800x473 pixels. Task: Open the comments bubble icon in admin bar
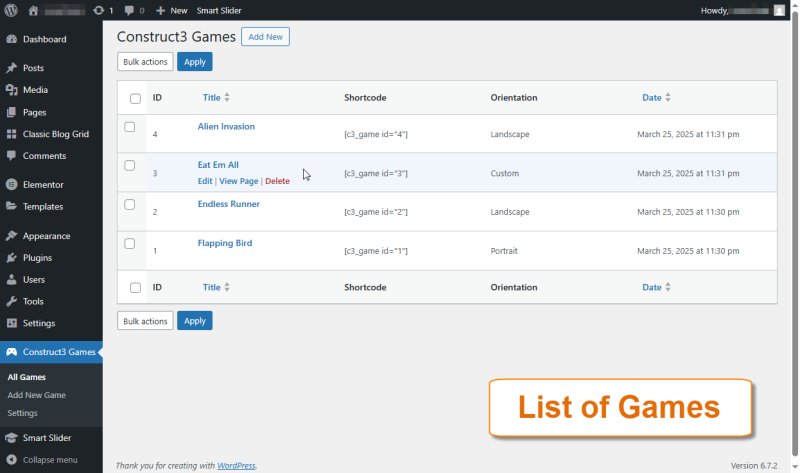point(129,10)
